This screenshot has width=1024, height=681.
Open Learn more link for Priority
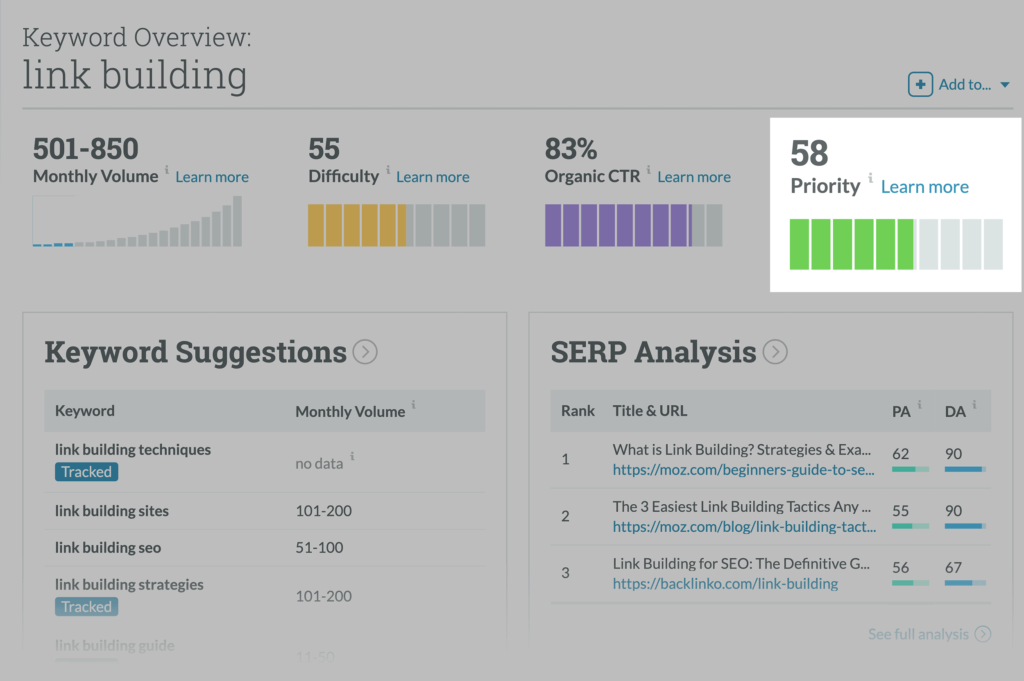coord(924,187)
